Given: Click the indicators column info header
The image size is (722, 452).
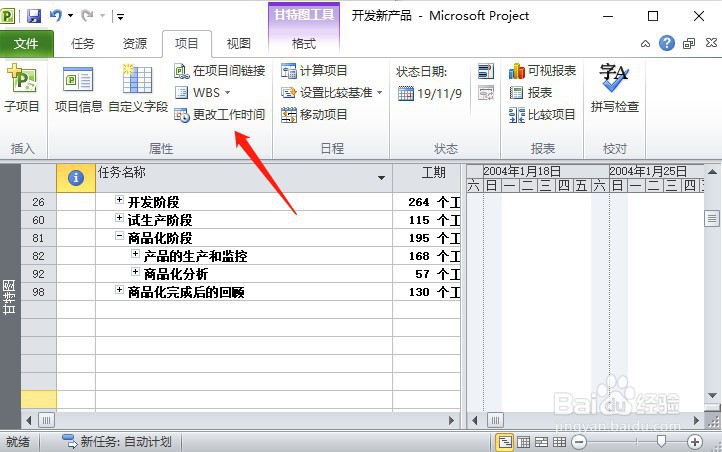Looking at the screenshot, I should (76, 178).
